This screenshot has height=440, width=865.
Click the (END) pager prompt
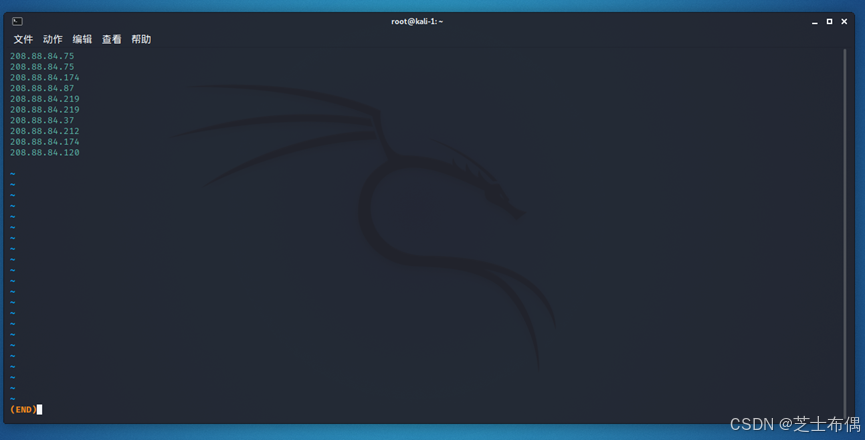tap(23, 410)
